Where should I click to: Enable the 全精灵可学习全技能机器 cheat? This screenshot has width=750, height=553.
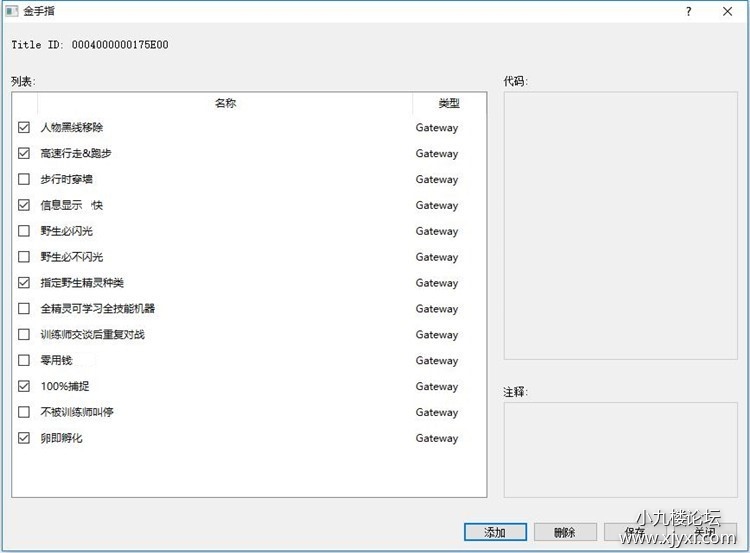tap(24, 309)
